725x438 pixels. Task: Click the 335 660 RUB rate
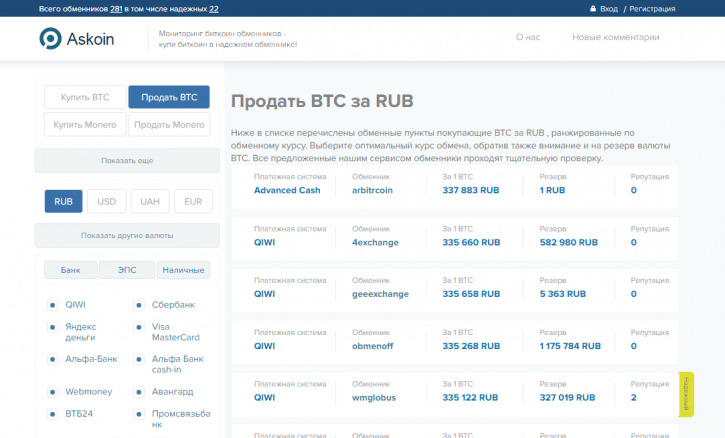[x=471, y=242]
